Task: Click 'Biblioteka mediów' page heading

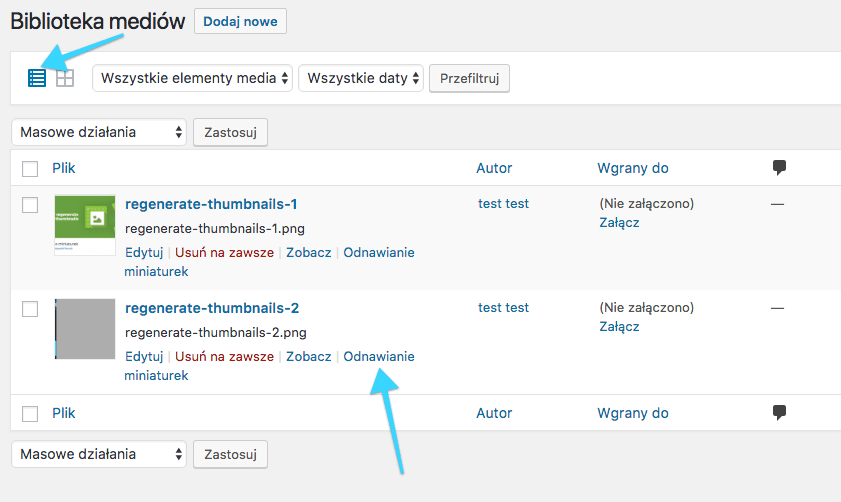Action: pos(98,21)
